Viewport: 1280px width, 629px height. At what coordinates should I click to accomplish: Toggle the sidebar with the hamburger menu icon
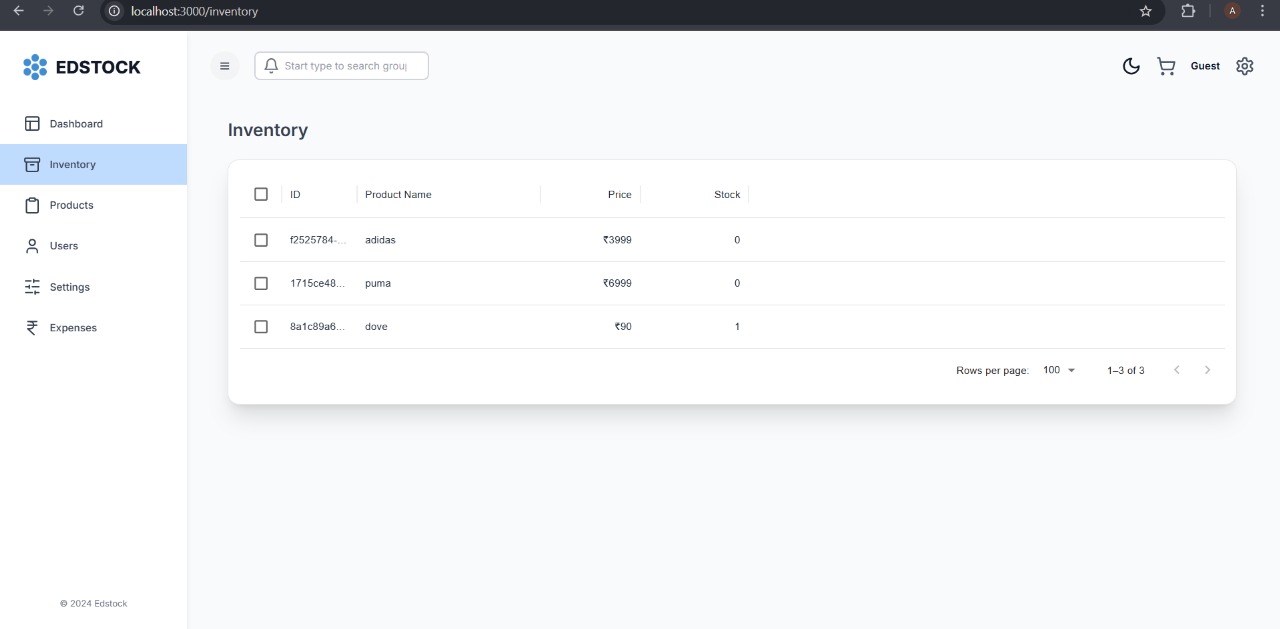224,66
